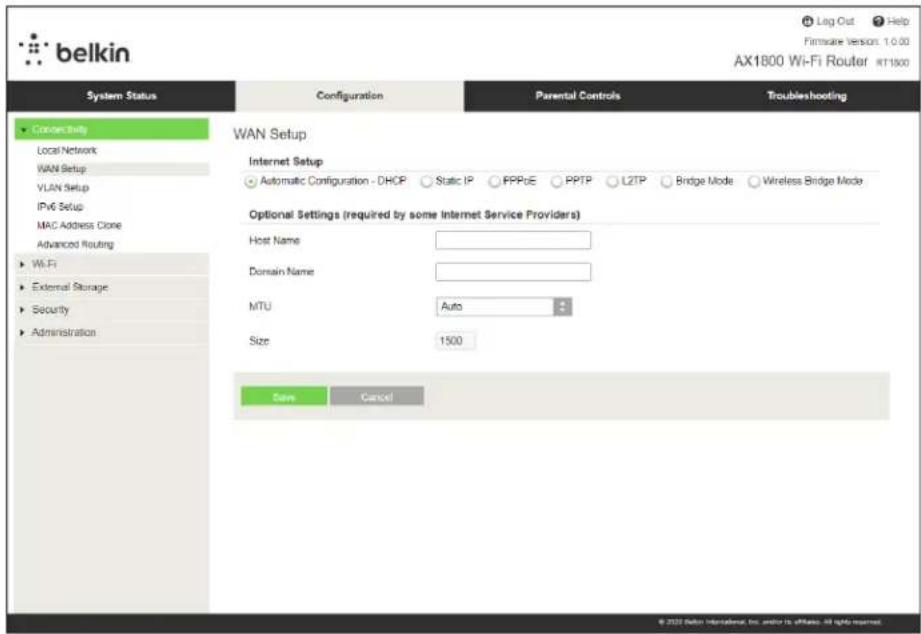Click the Belkin logo
921x634 pixels.
point(74,51)
